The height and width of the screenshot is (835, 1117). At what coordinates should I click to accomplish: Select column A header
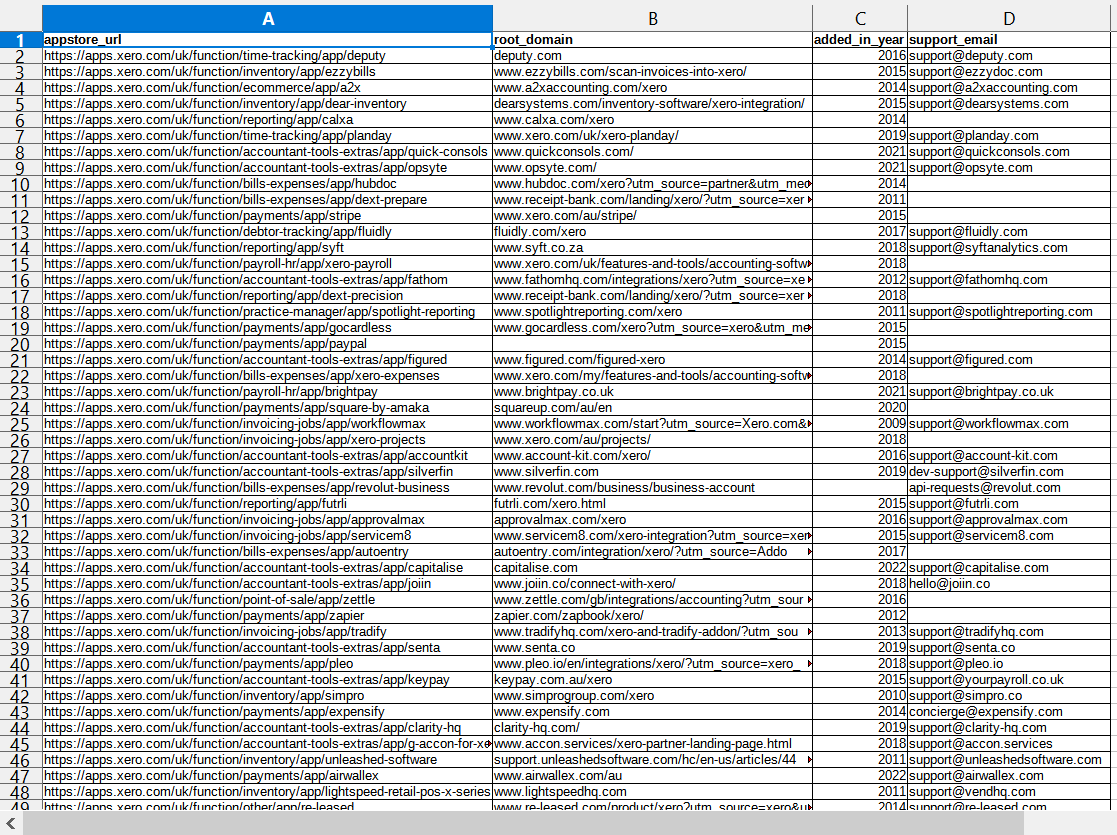[x=268, y=18]
